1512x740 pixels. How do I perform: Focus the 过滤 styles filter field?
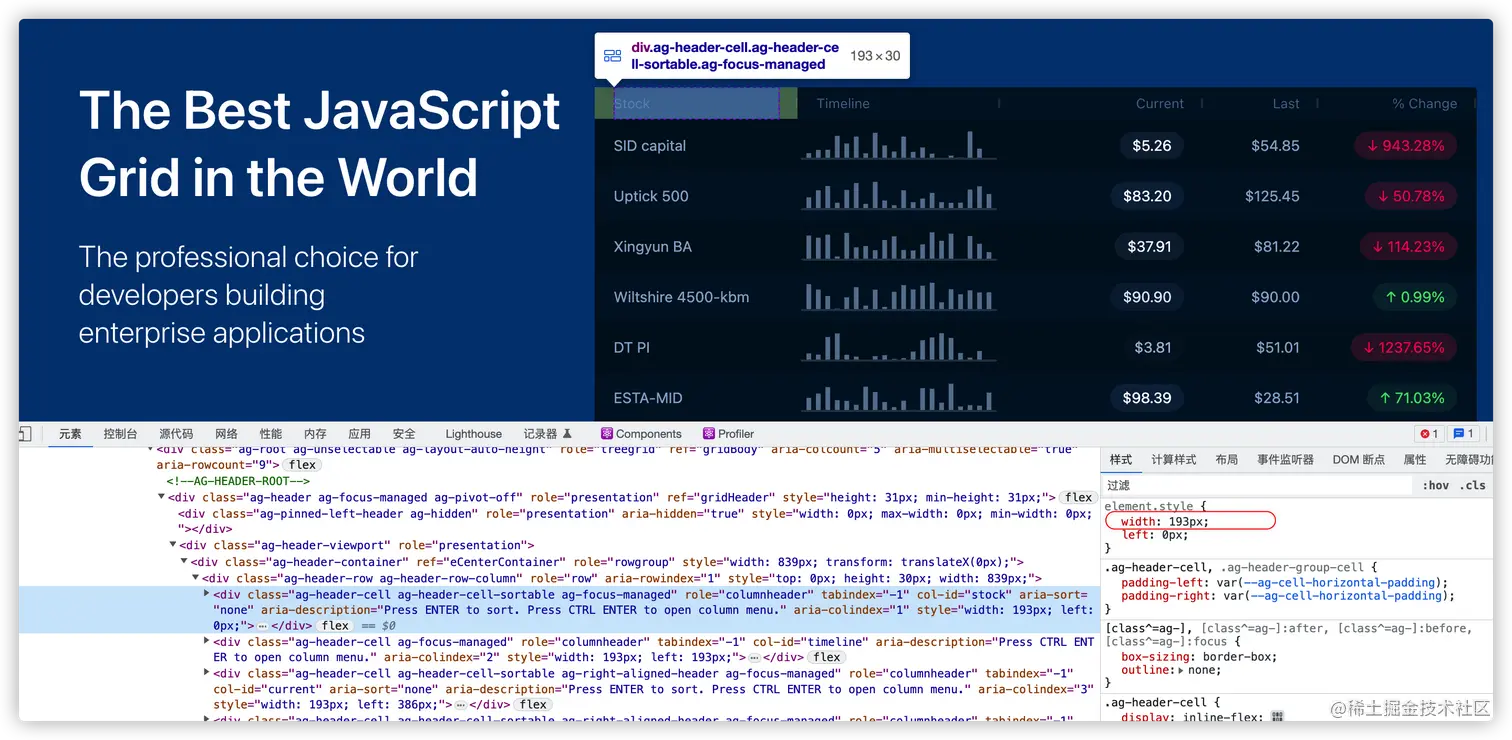1258,485
